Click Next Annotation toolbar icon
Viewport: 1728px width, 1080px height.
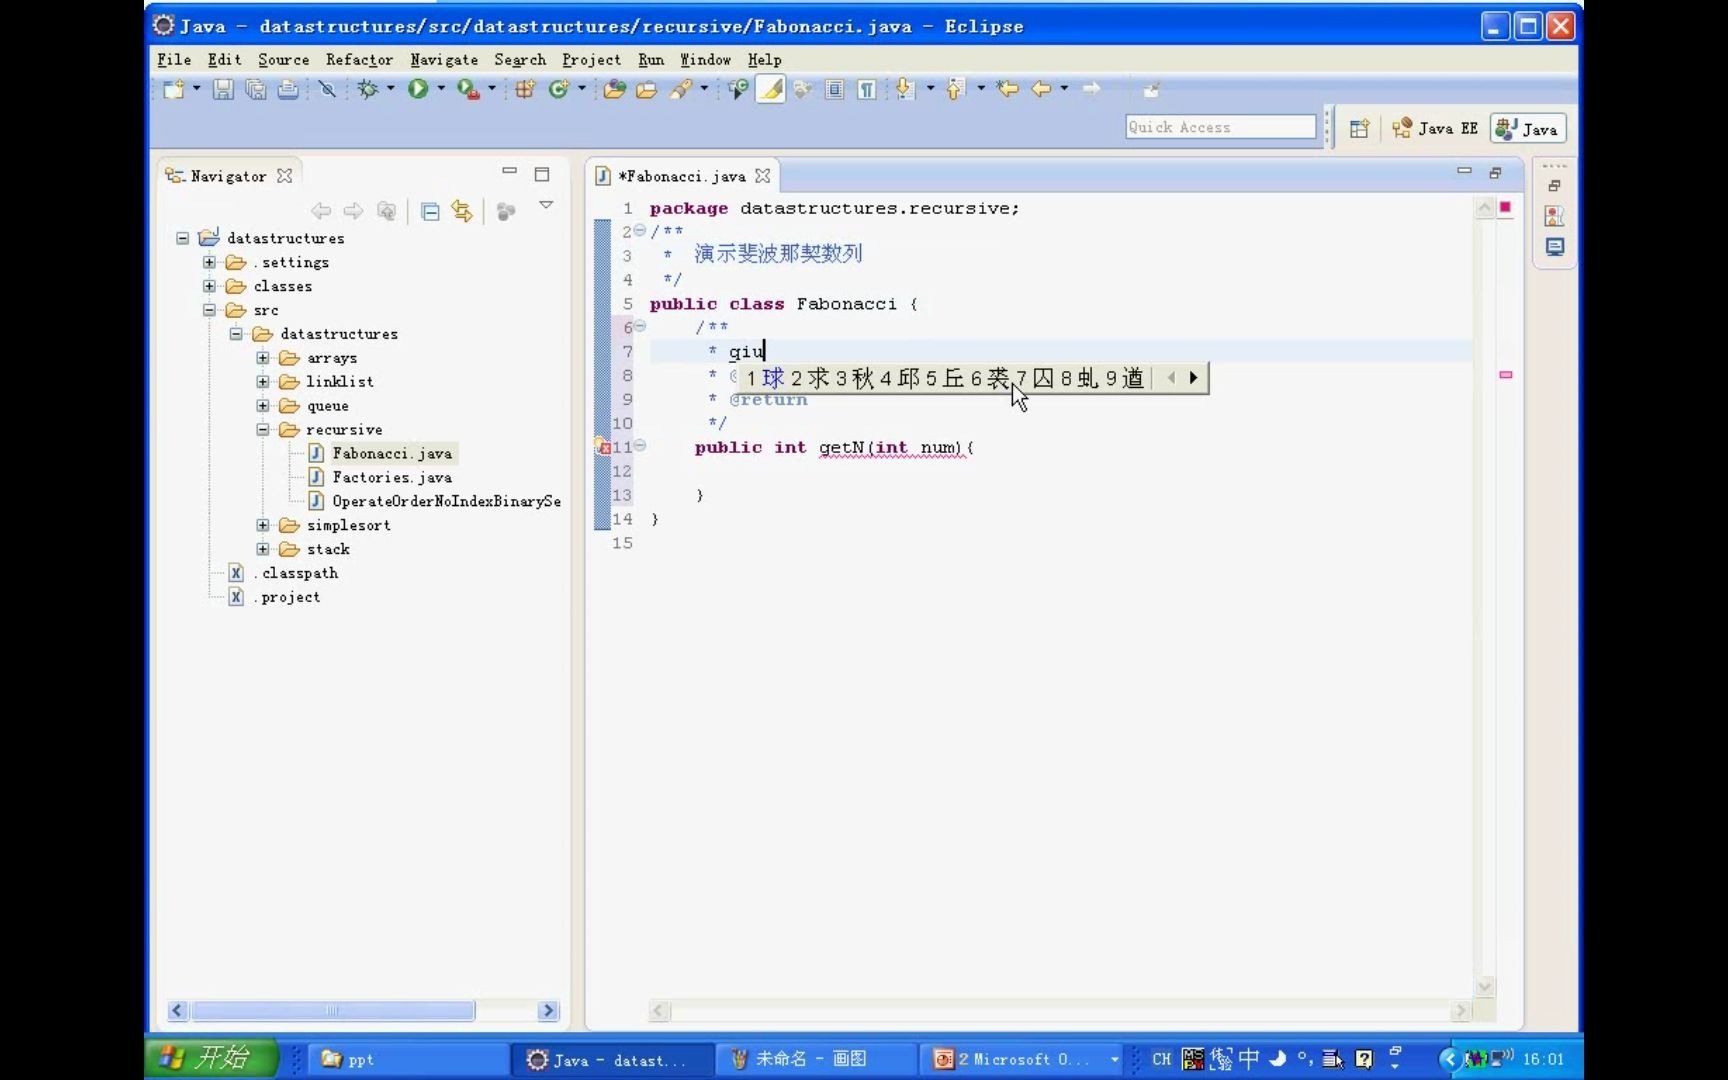point(905,90)
